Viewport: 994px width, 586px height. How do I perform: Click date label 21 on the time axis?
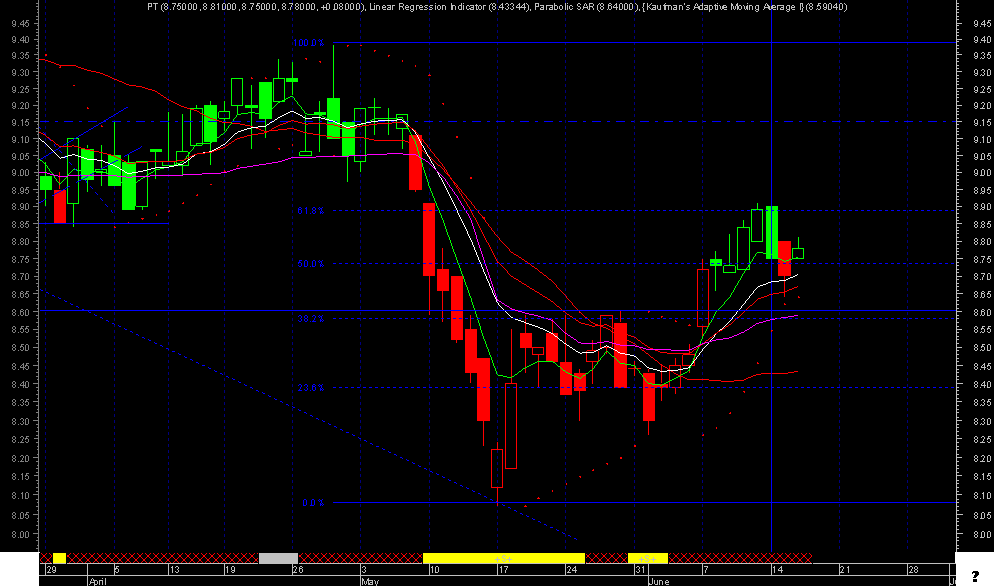coord(845,570)
